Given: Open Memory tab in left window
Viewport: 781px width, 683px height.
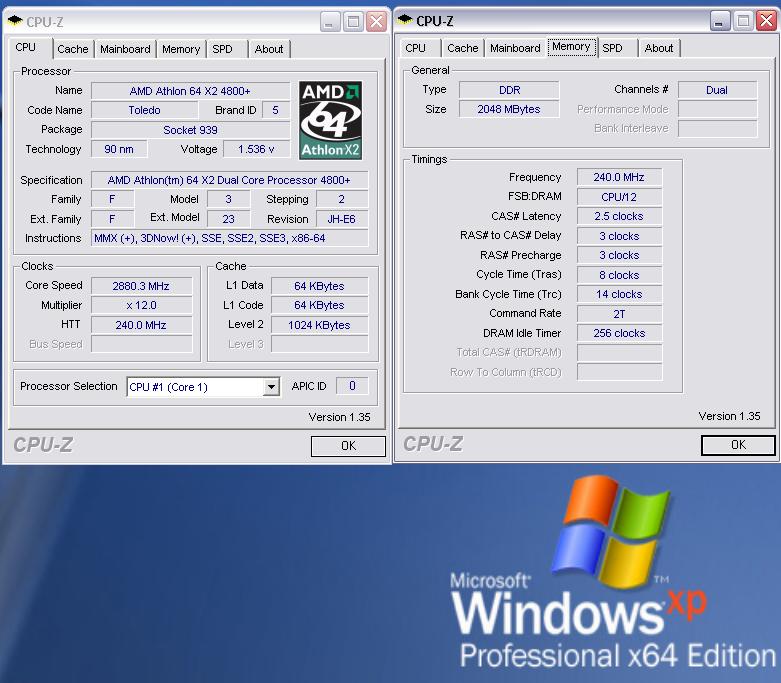Looking at the screenshot, I should point(181,49).
